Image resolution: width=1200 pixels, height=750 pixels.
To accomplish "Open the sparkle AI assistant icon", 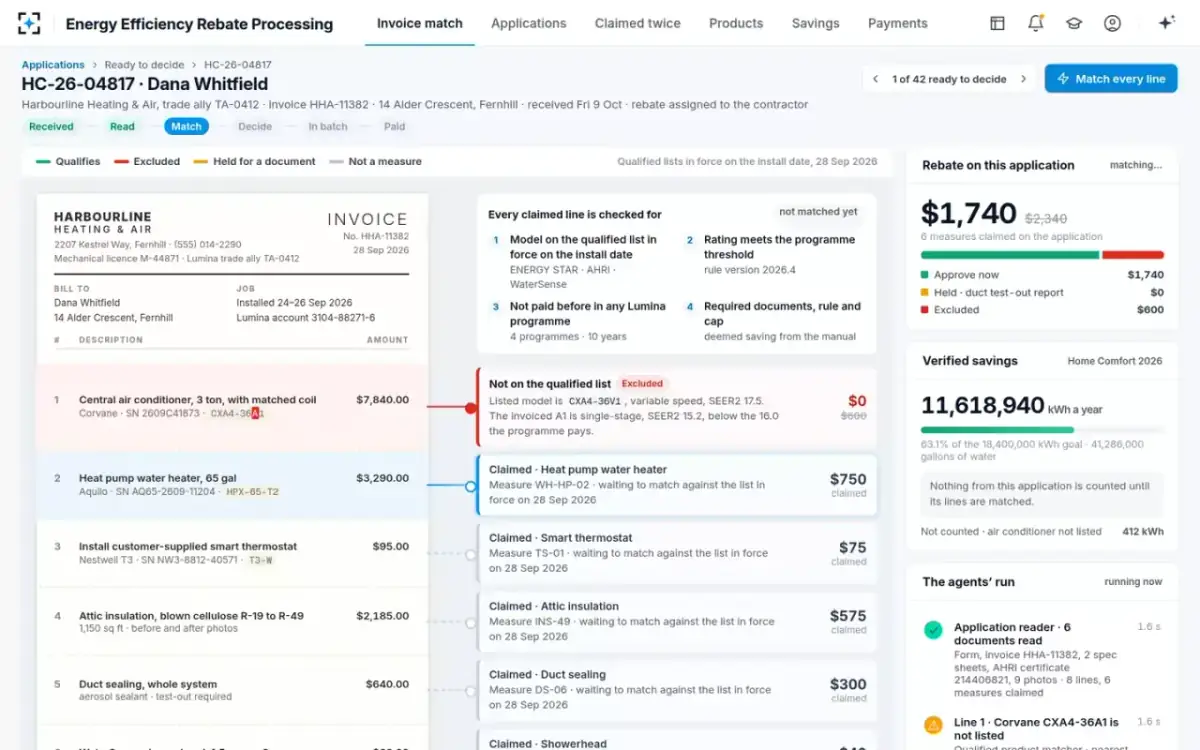I will [x=1166, y=23].
